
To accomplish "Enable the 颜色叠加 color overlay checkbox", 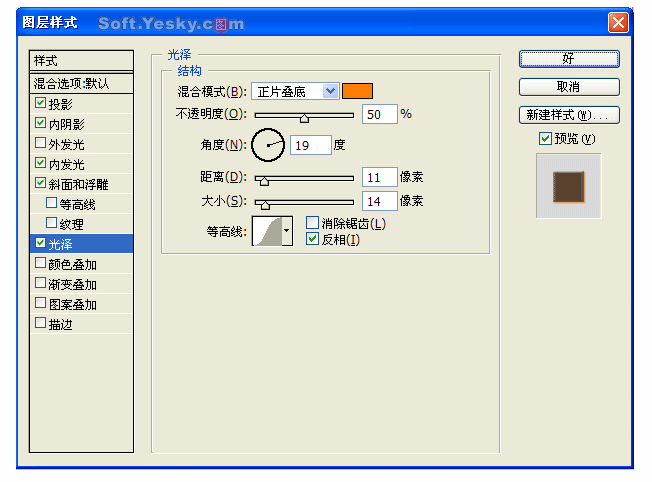I will tap(40, 263).
